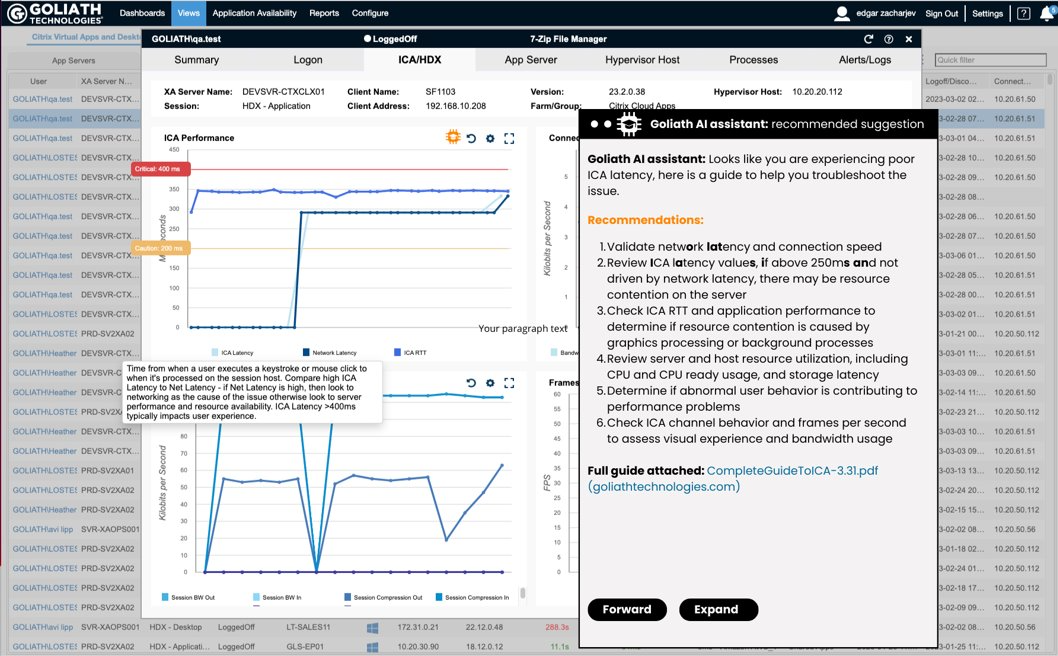Click the 'Critical: 400 ms' threshold label
Screen dimensions: 1058x656
coord(161,169)
